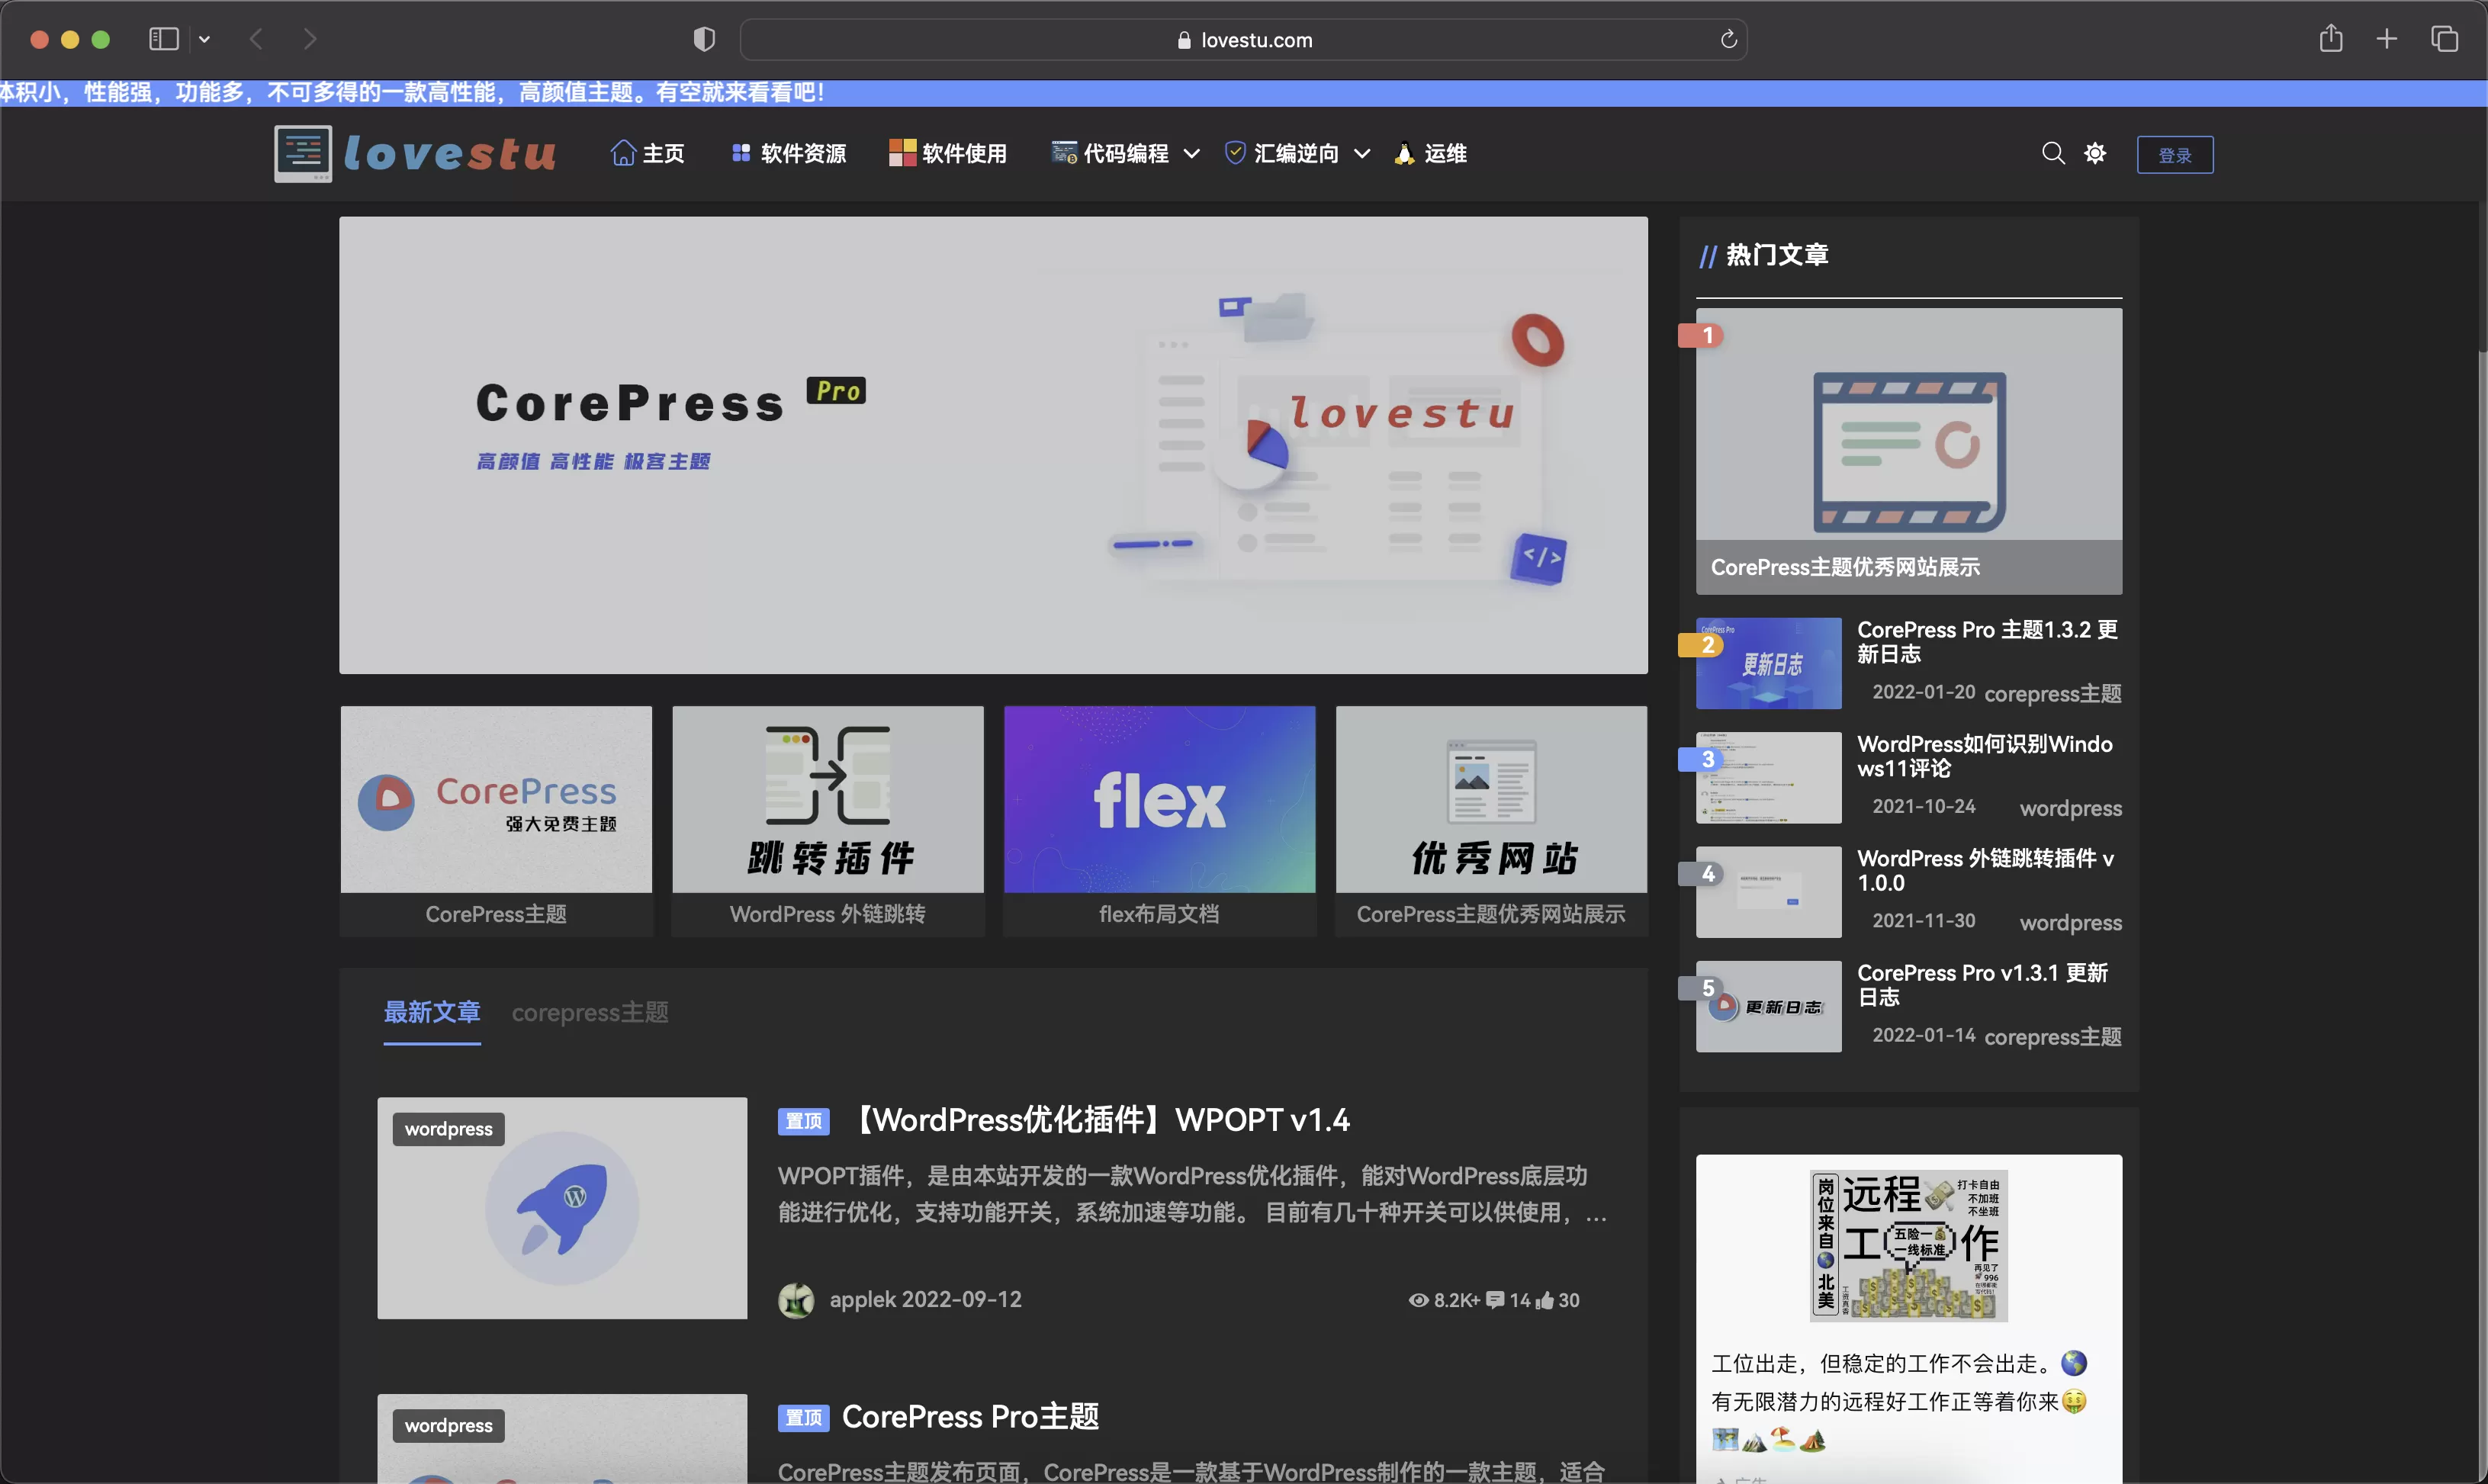Open the CorePress主题 card
The image size is (2488, 1484).
coord(496,821)
